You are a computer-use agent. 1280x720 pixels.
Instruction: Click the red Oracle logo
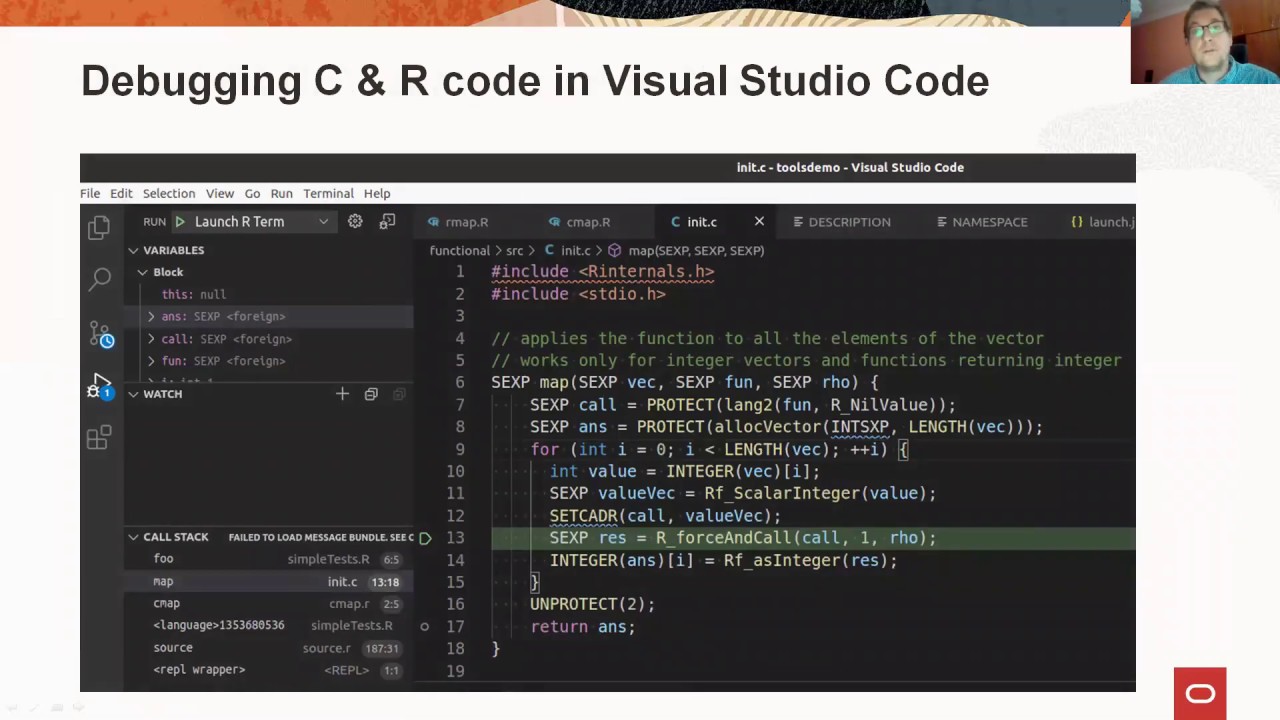[x=1200, y=693]
